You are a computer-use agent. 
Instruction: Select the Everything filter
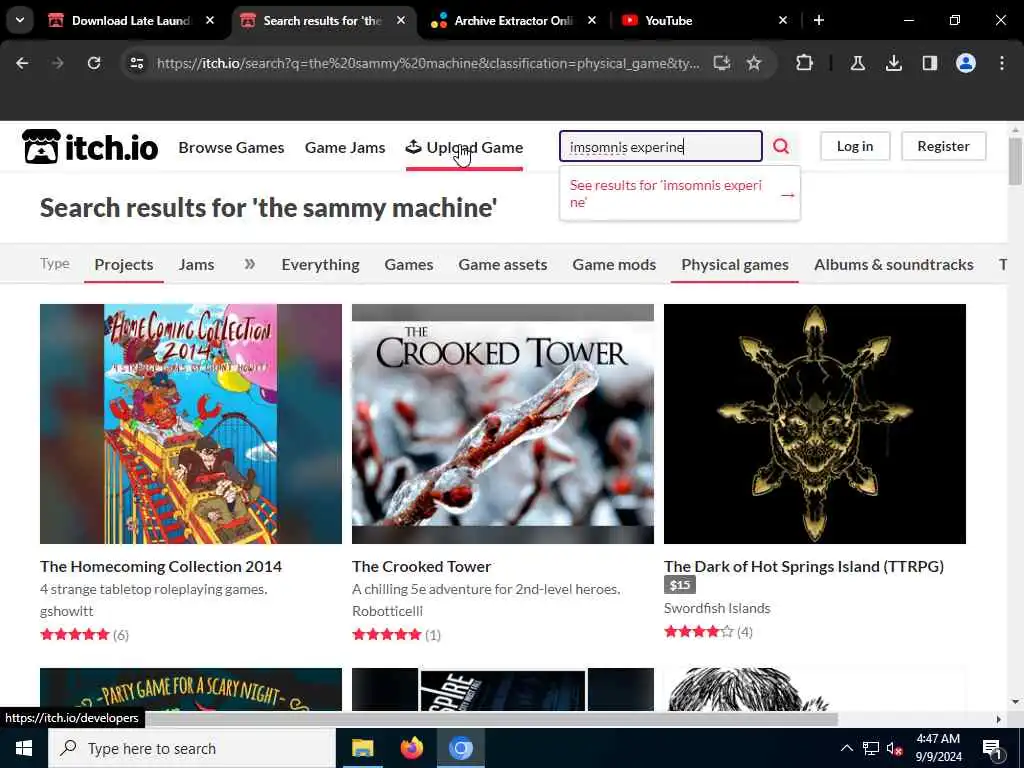[321, 264]
